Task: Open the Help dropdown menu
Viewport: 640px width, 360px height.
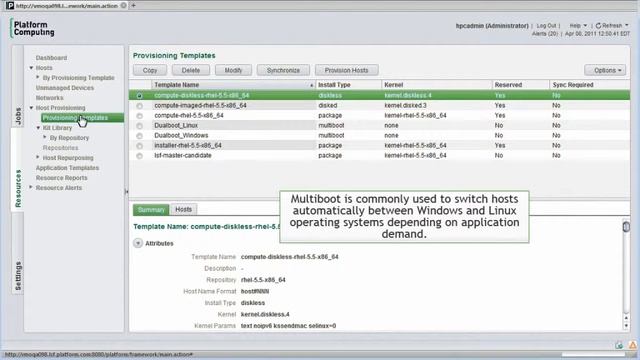Action: coord(578,26)
